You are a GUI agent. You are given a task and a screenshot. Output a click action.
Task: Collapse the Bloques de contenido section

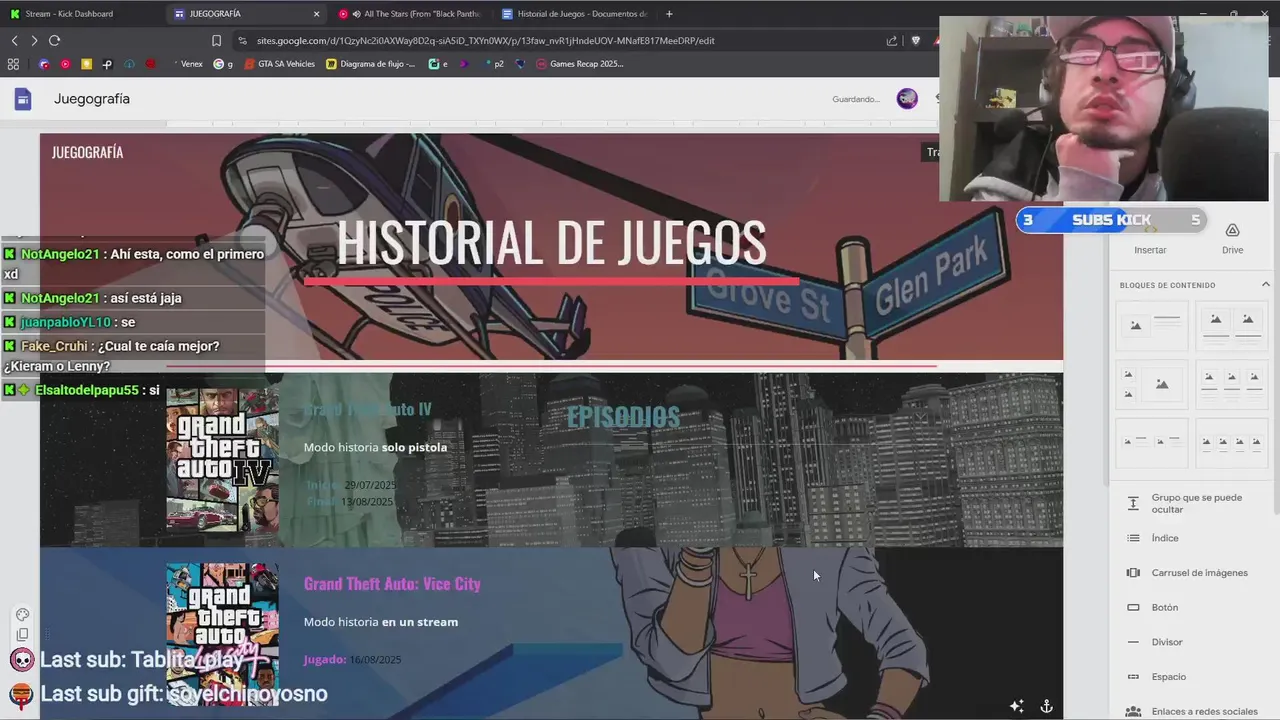pos(1266,285)
